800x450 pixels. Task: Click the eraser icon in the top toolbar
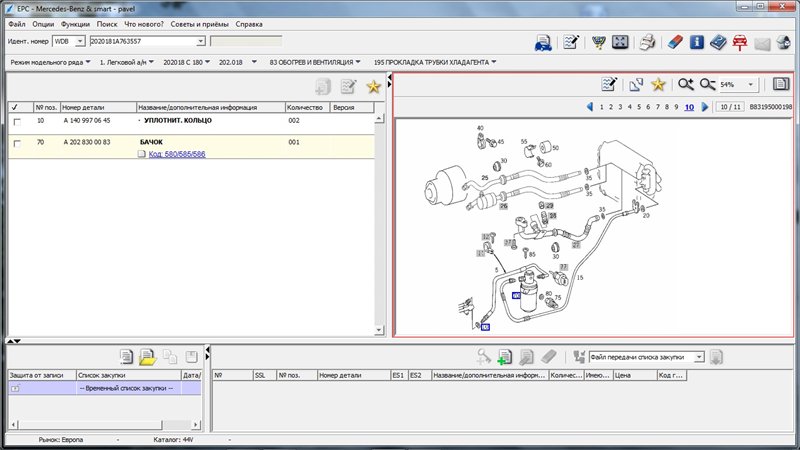(x=673, y=42)
